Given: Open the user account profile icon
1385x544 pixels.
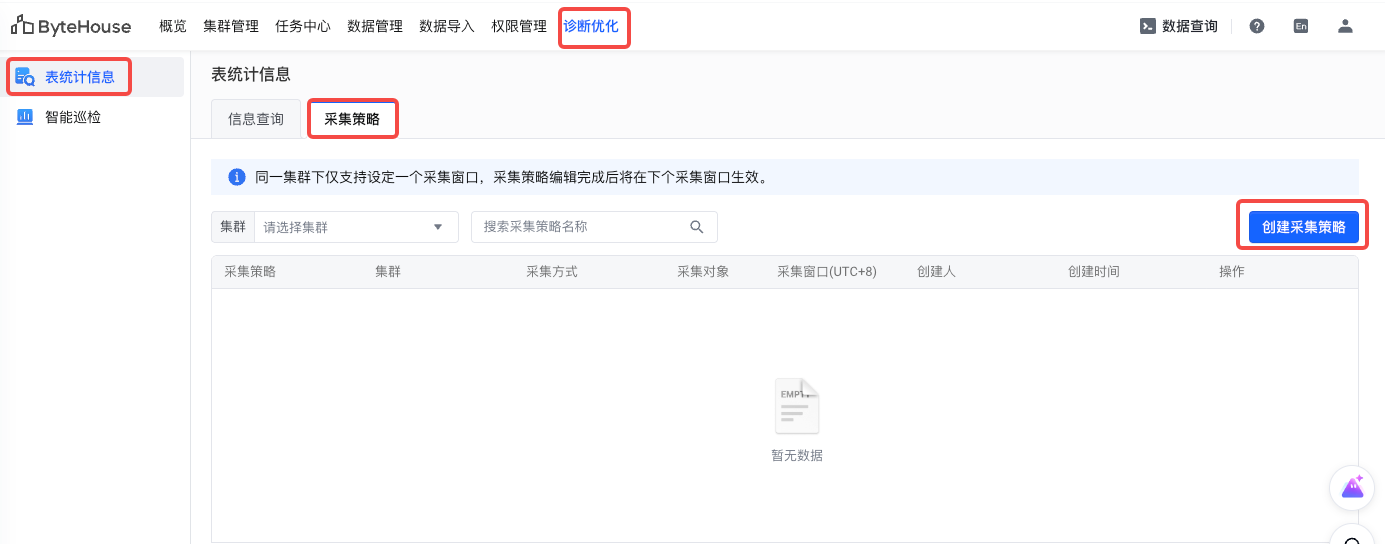Looking at the screenshot, I should (x=1345, y=27).
